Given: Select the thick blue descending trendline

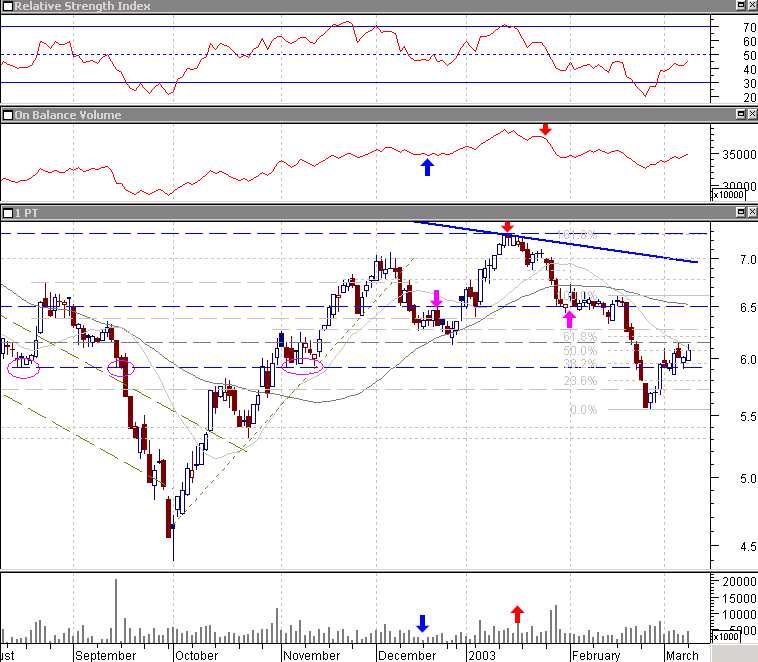Looking at the screenshot, I should [x=556, y=240].
